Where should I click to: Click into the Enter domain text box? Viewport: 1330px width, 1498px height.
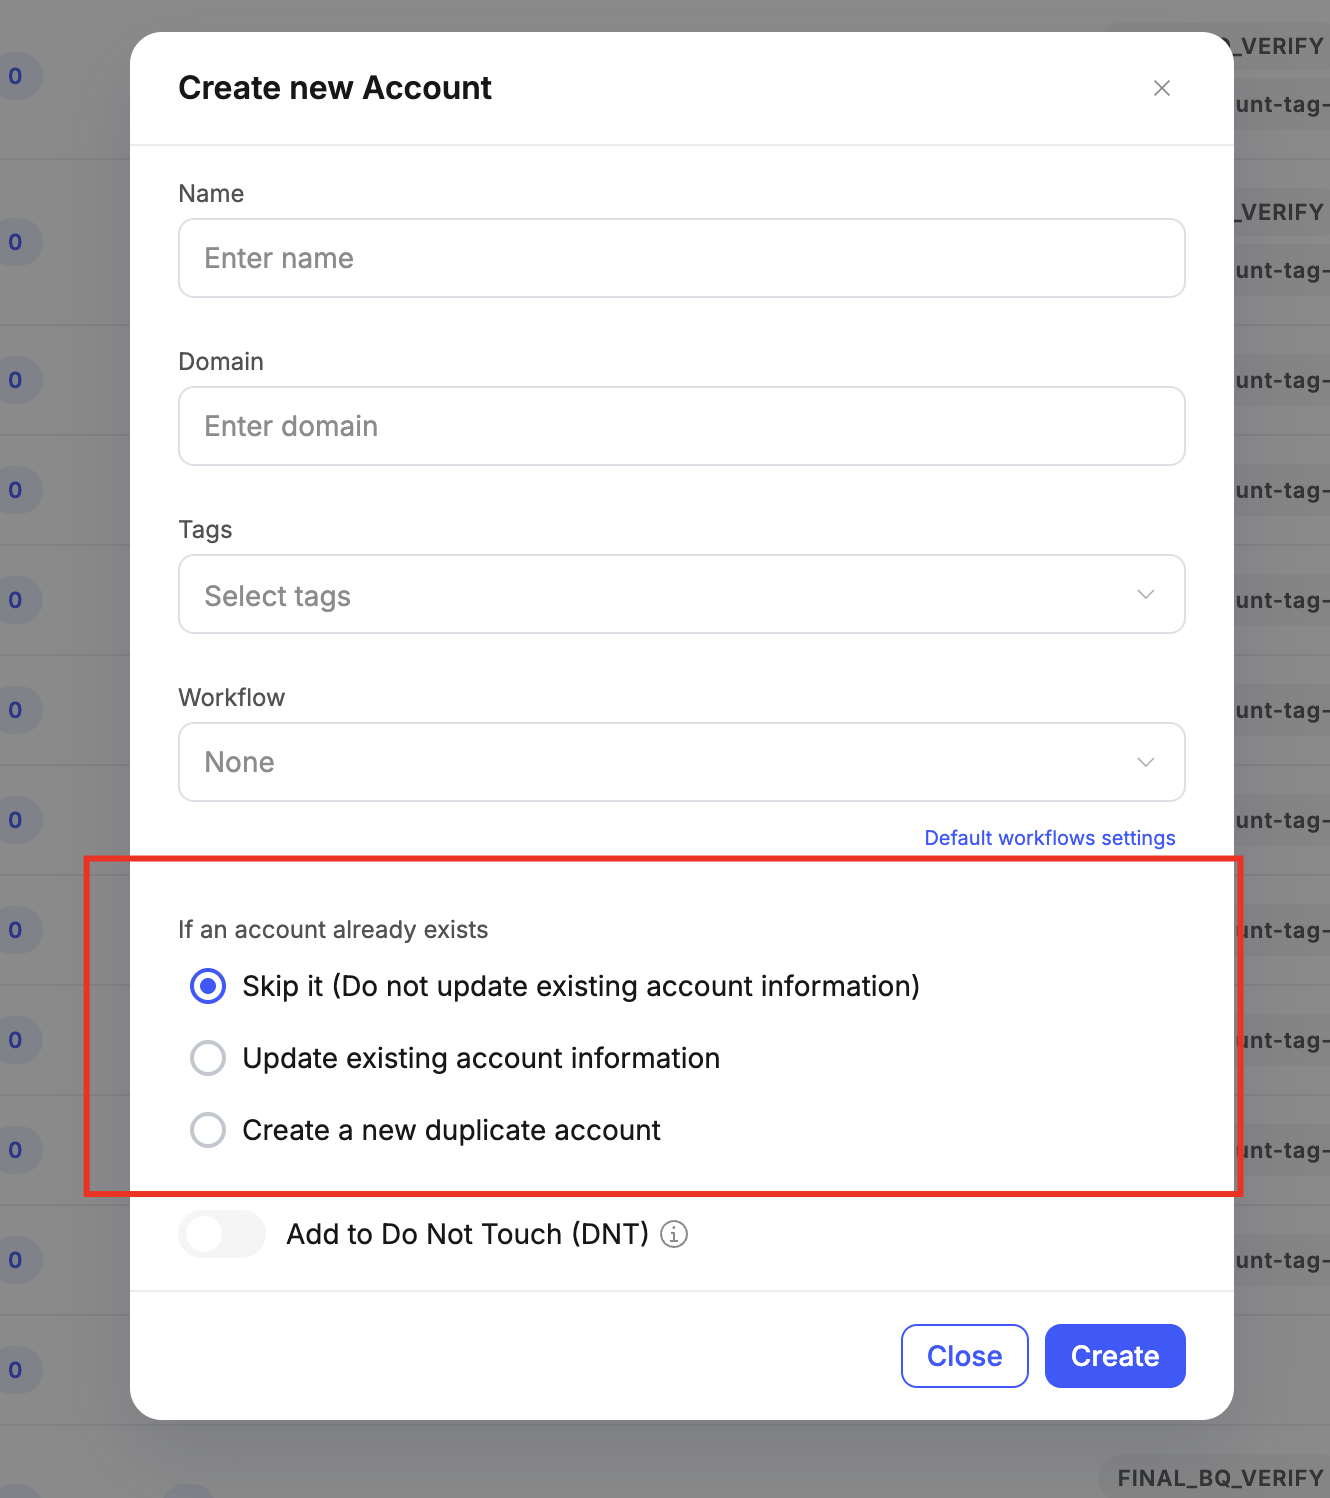click(x=681, y=426)
